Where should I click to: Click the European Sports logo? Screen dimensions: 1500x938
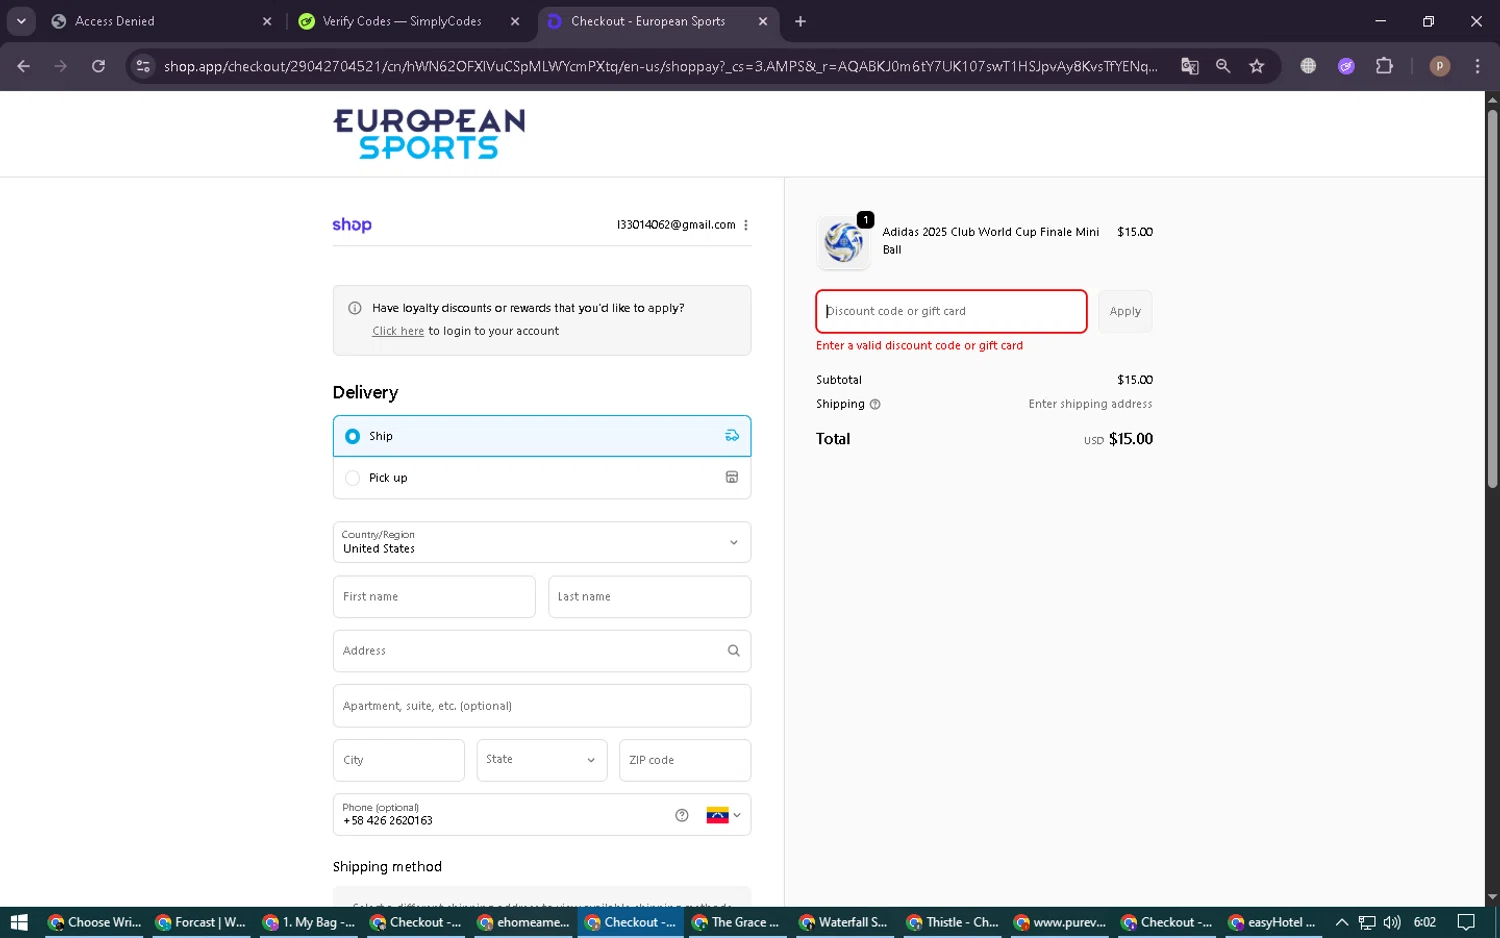[x=429, y=134]
